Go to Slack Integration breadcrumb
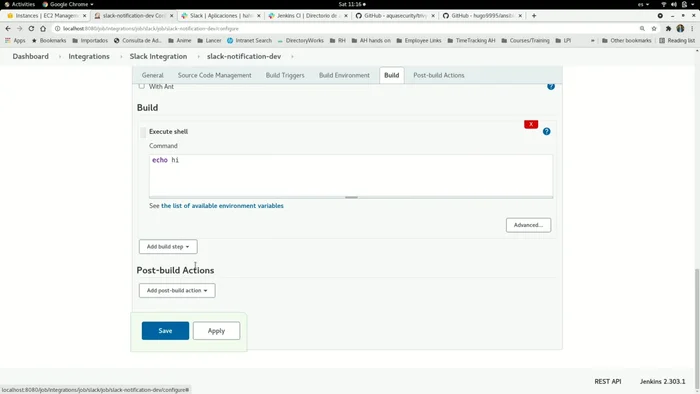 pyautogui.click(x=158, y=57)
